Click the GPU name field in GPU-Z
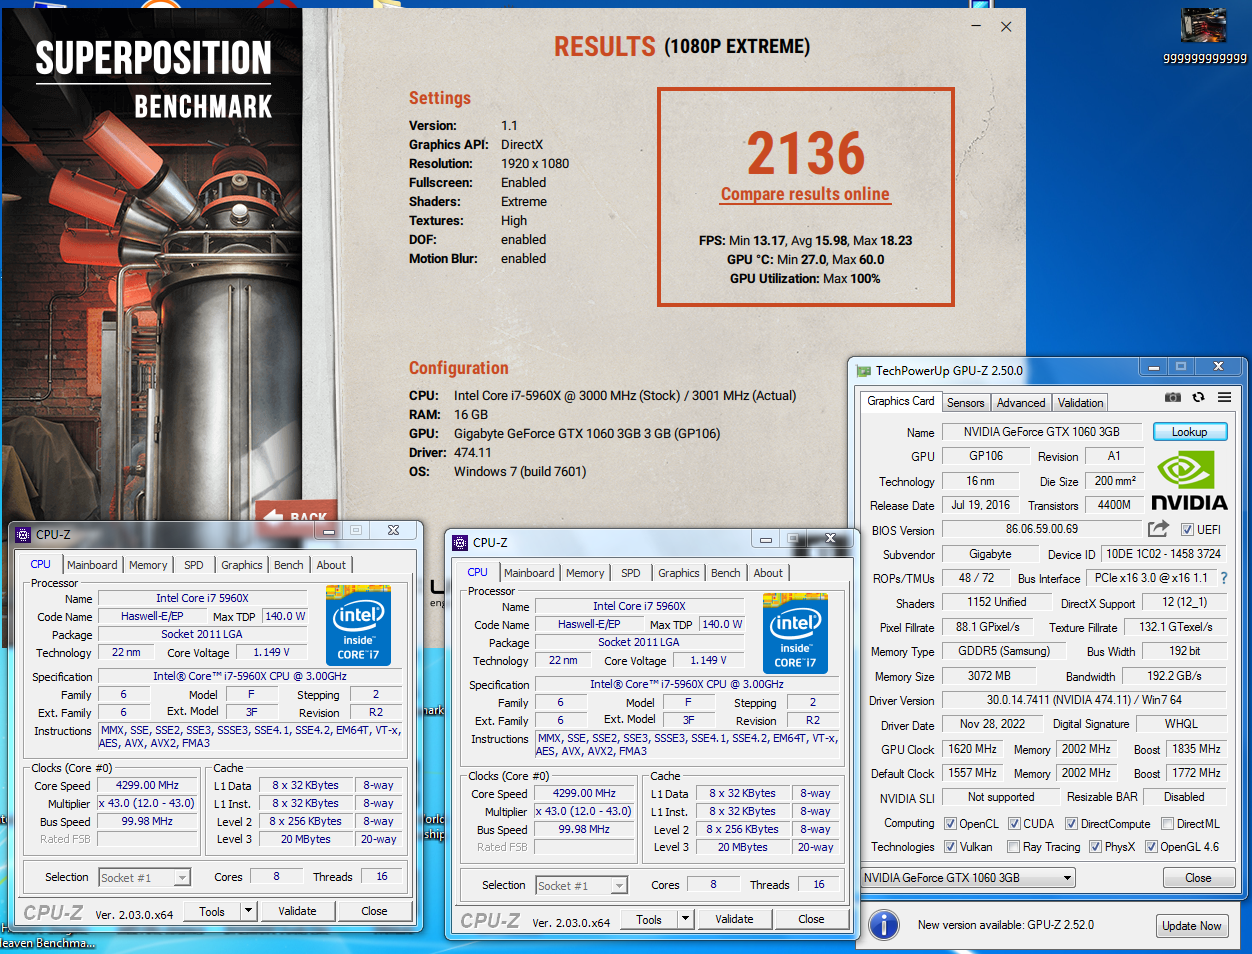This screenshot has height=954, width=1252. [1042, 432]
